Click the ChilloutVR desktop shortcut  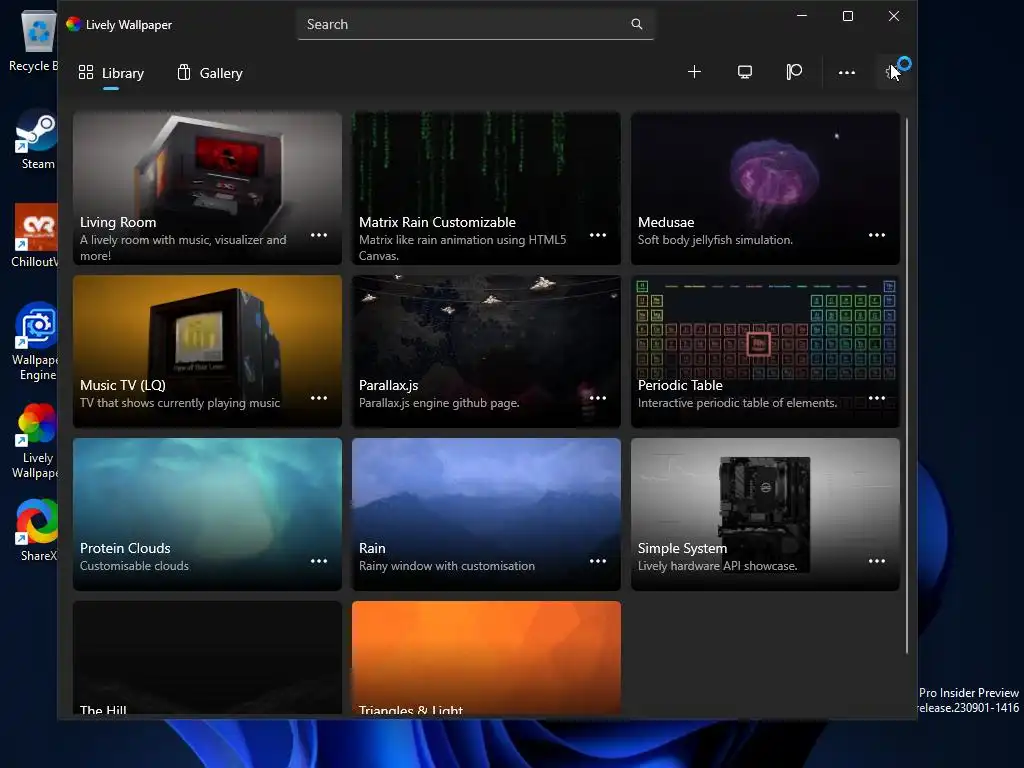(35, 236)
